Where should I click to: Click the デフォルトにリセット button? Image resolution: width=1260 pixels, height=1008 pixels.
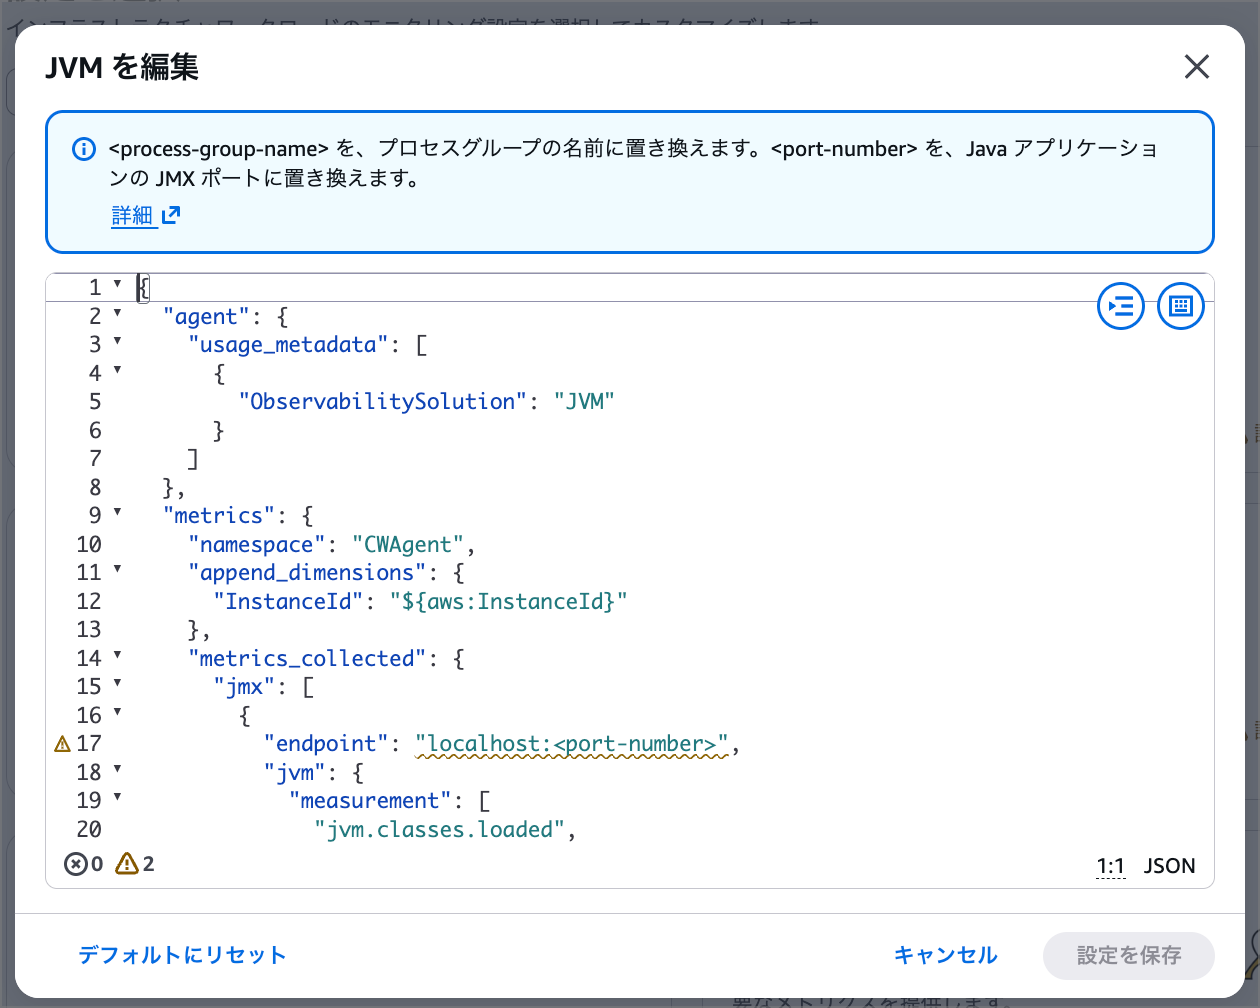coord(181,955)
